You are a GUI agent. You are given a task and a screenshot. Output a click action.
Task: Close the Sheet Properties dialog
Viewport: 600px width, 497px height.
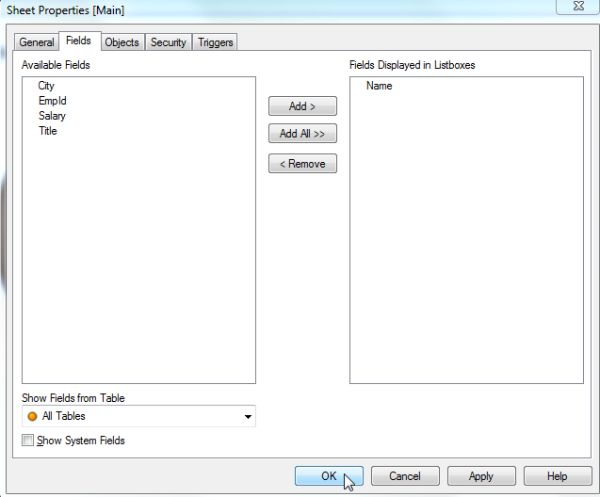click(579, 6)
